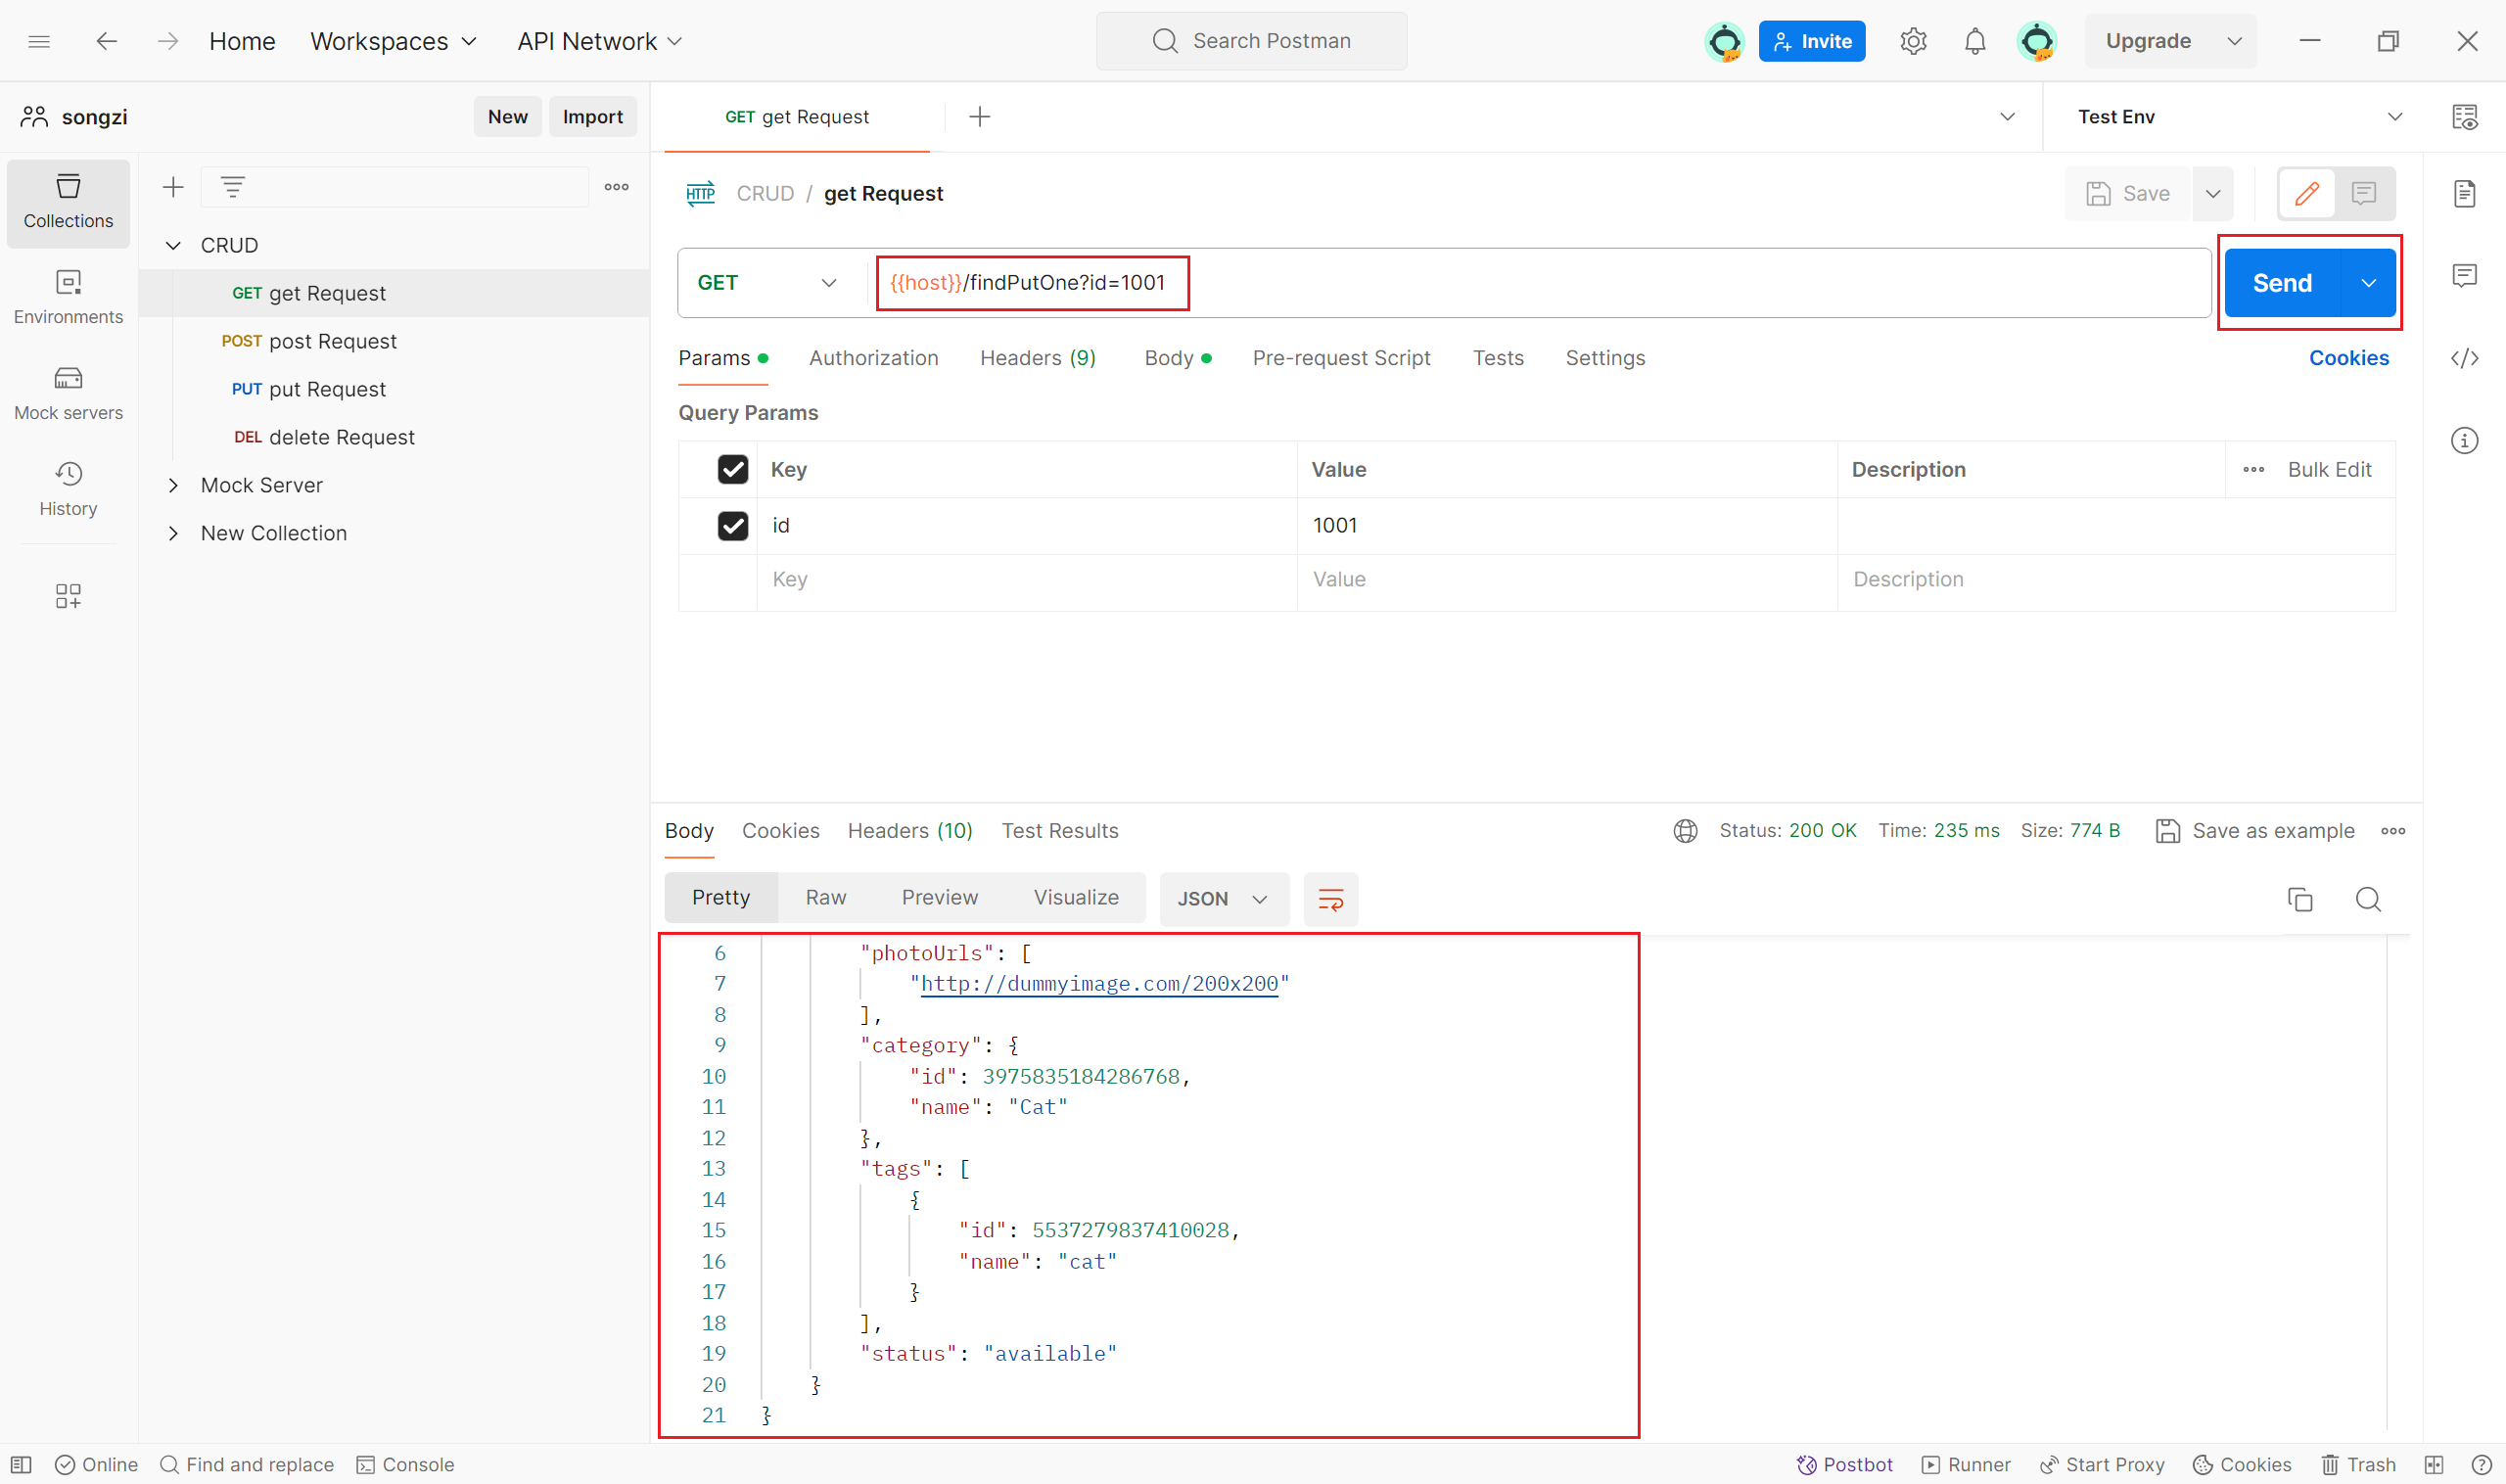Open the comments icon in right sidebar

[x=2464, y=276]
